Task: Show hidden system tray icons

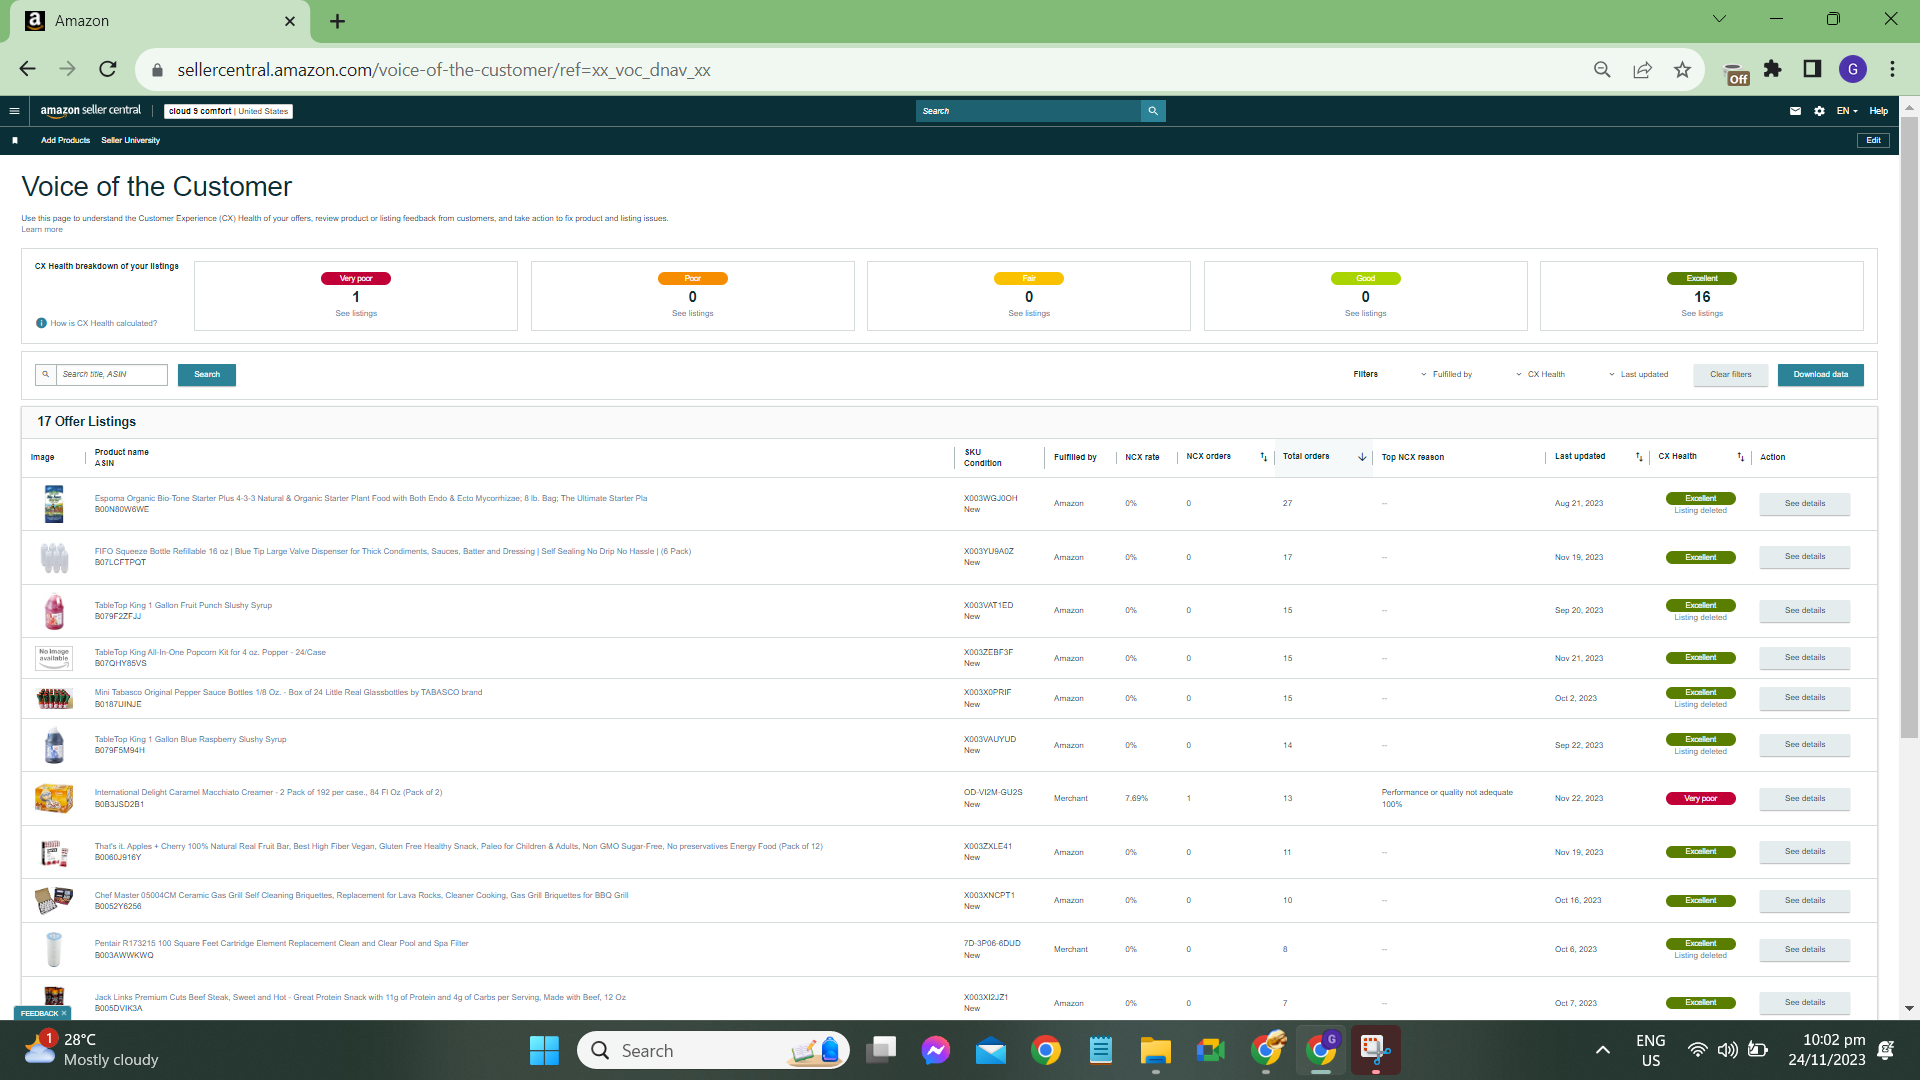Action: coord(1602,1050)
